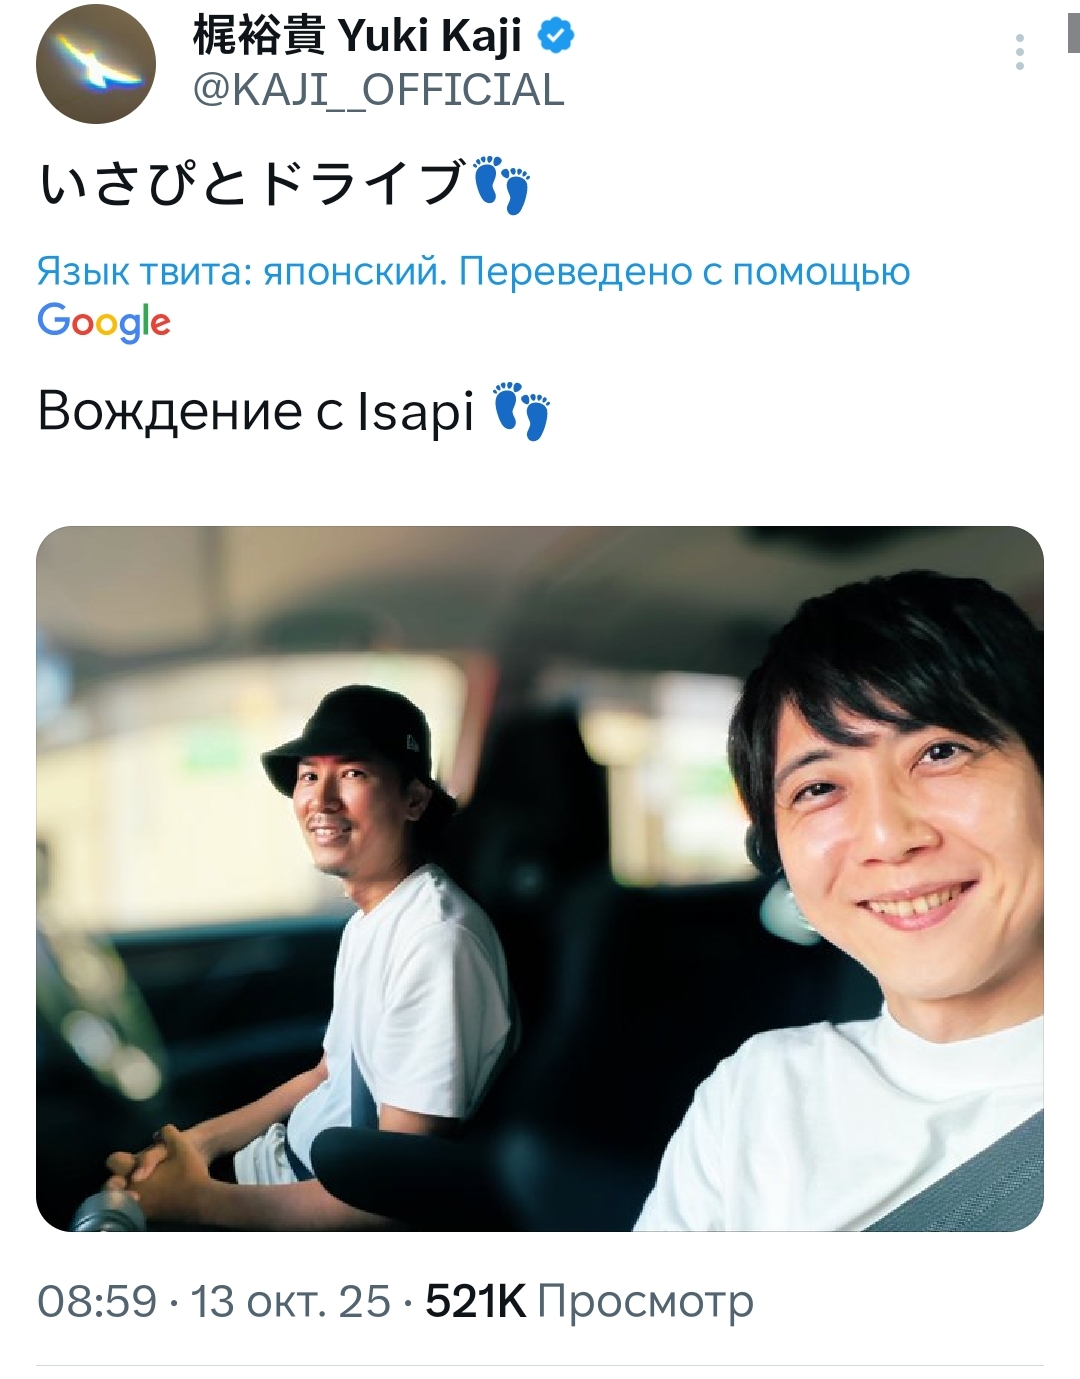Image resolution: width=1080 pixels, height=1379 pixels.
Task: Tap the translated word 'Вождение'
Action: tap(170, 411)
